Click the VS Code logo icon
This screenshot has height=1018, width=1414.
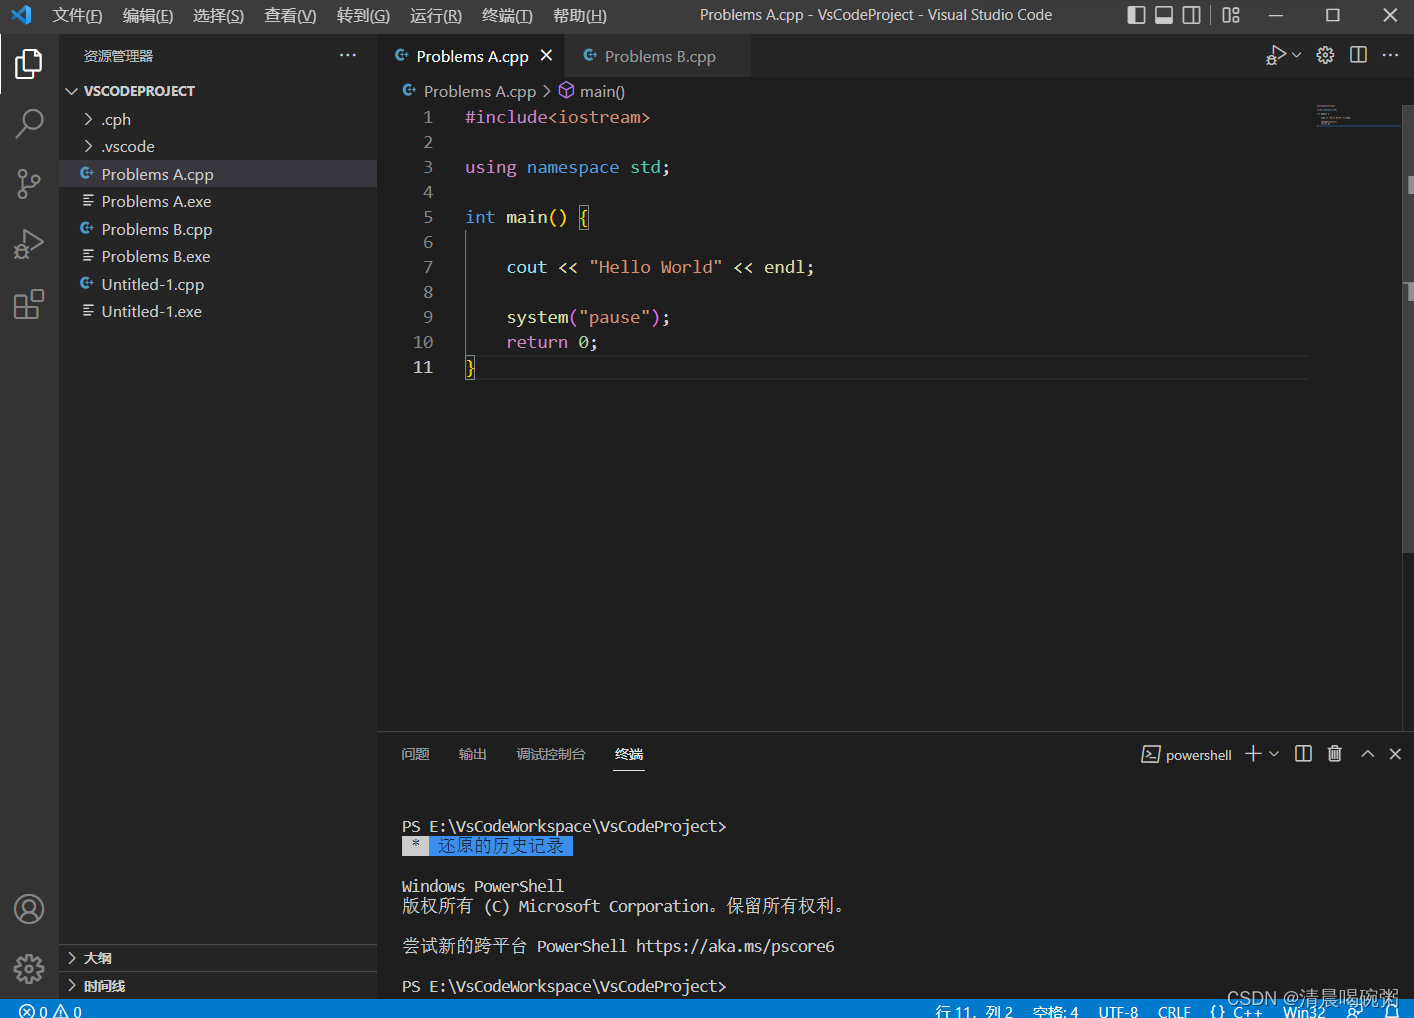point(21,15)
